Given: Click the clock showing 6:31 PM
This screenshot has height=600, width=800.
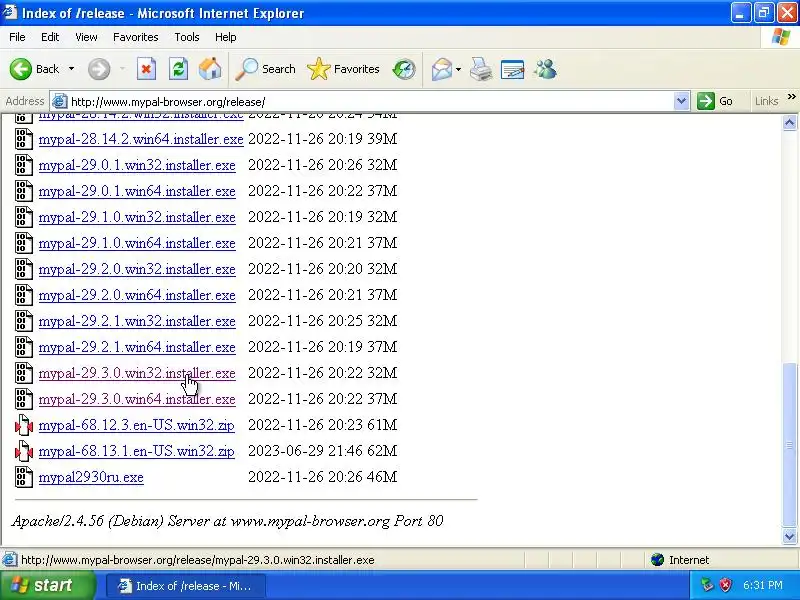Looking at the screenshot, I should tap(763, 585).
